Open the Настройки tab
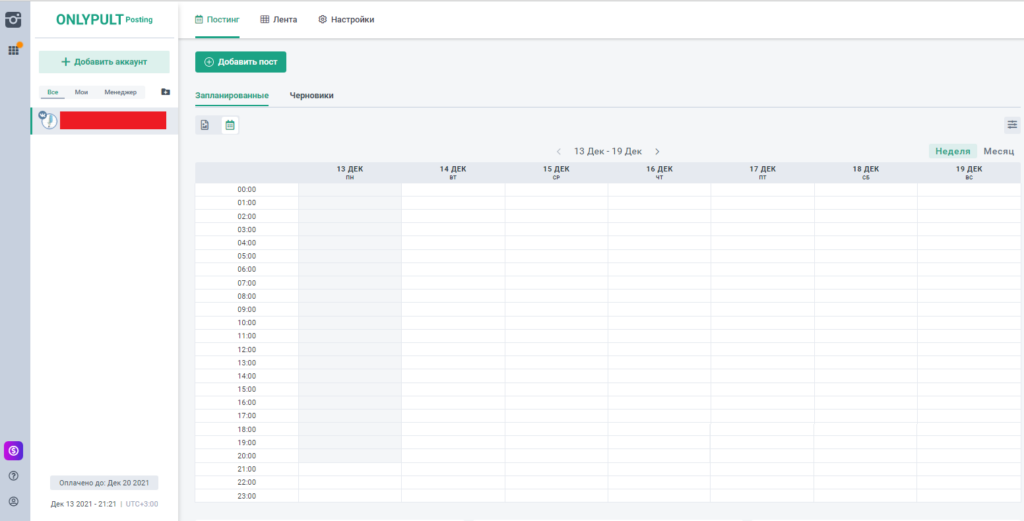The width and height of the screenshot is (1024, 521). (x=346, y=19)
